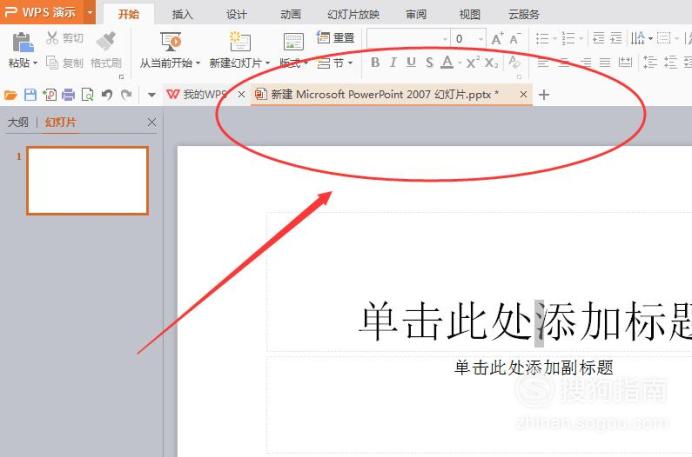This screenshot has height=457, width=692.
Task: Center align text
Action: [x=564, y=63]
